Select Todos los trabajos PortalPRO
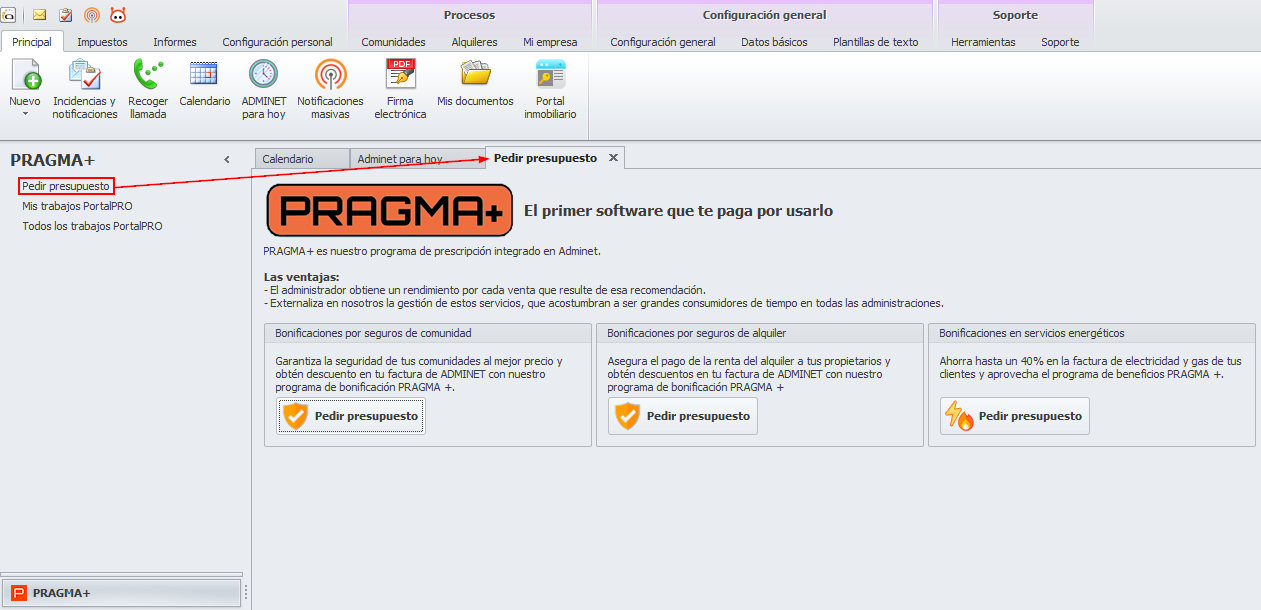 tap(92, 226)
